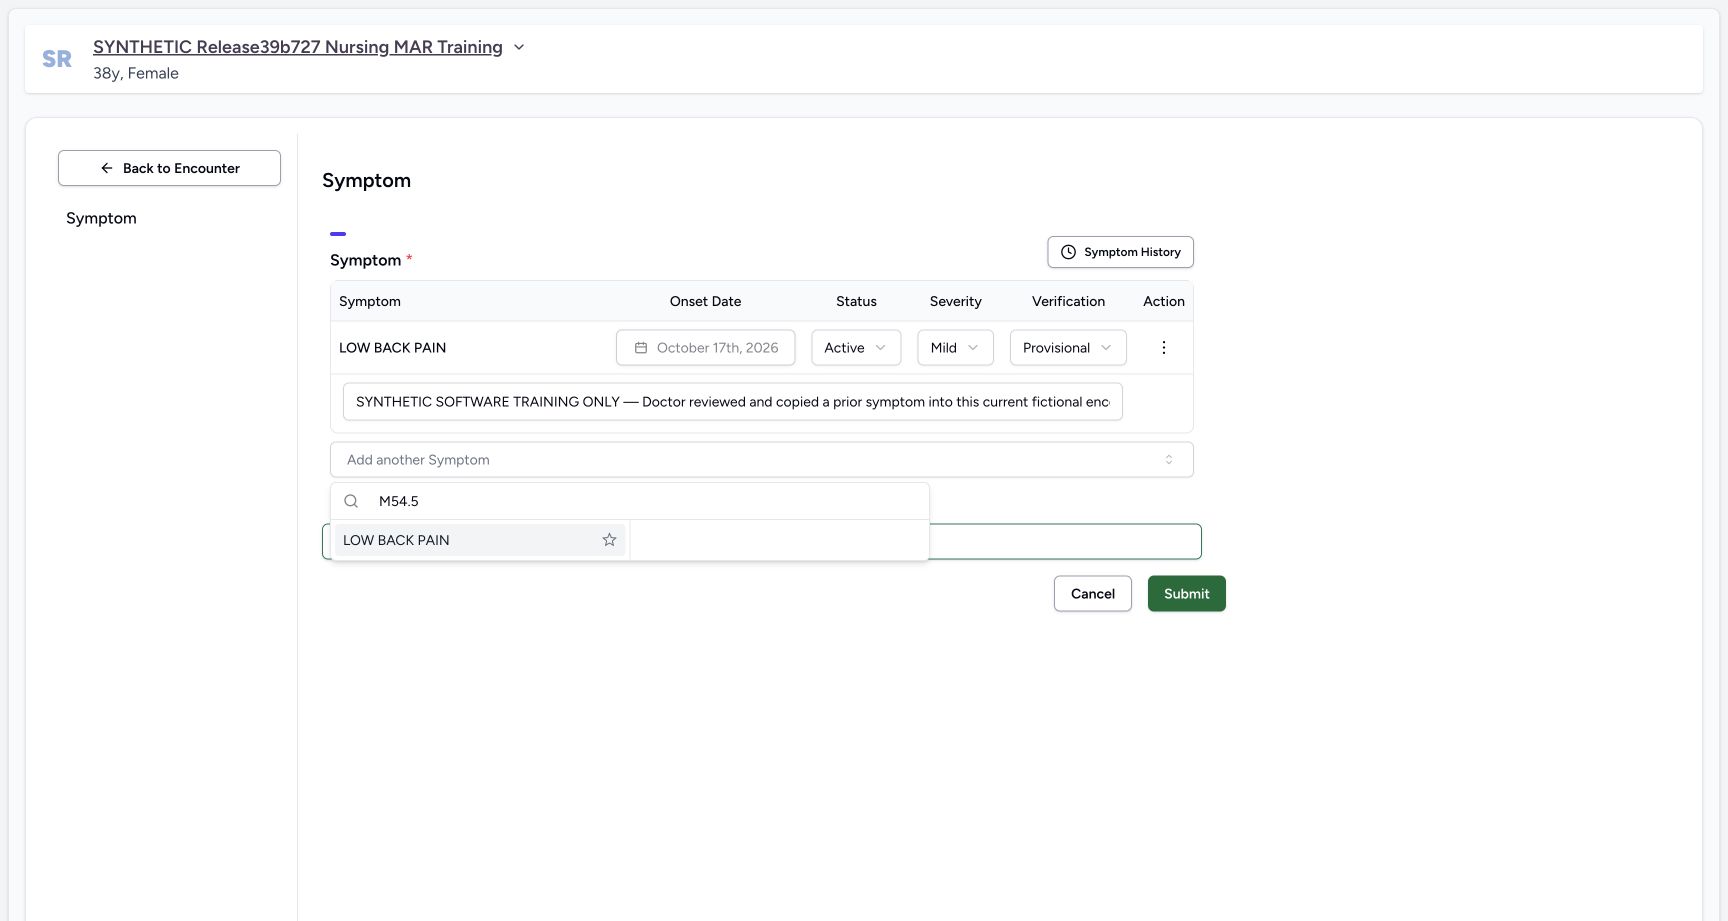1728x921 pixels.
Task: Open Symptom History
Action: [x=1120, y=252]
